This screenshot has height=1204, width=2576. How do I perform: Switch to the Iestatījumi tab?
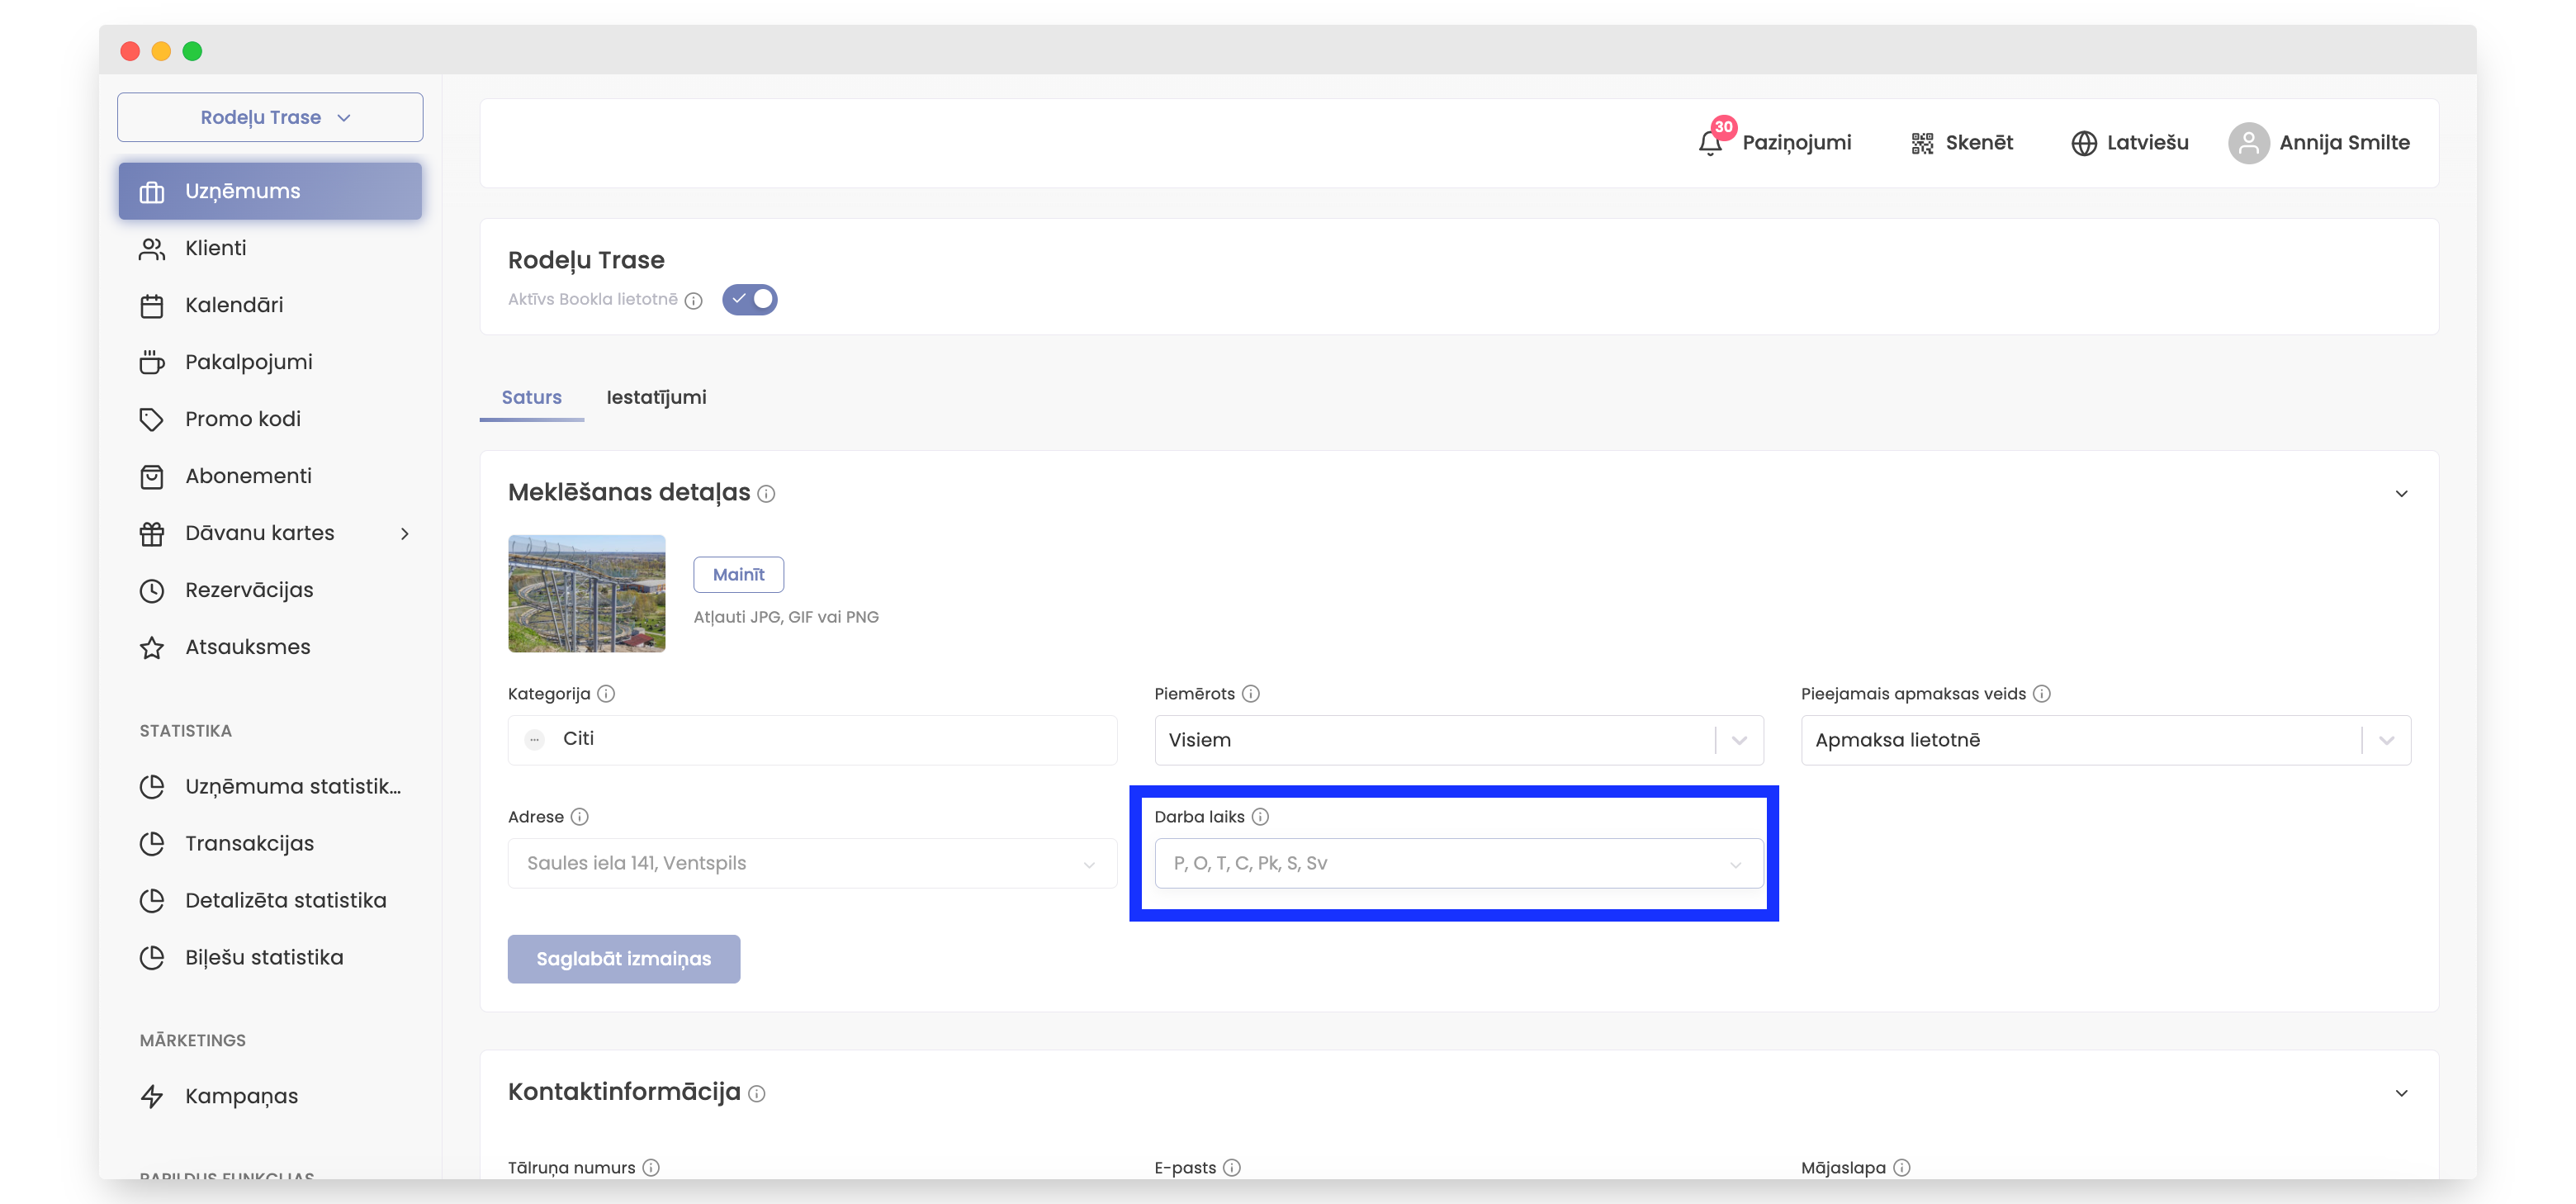656,398
